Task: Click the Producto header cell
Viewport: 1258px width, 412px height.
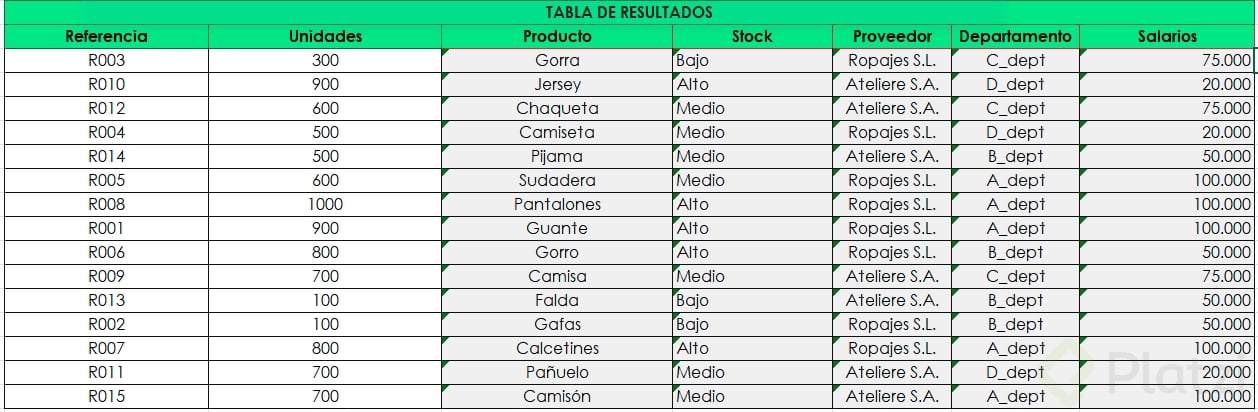Action: pos(557,36)
